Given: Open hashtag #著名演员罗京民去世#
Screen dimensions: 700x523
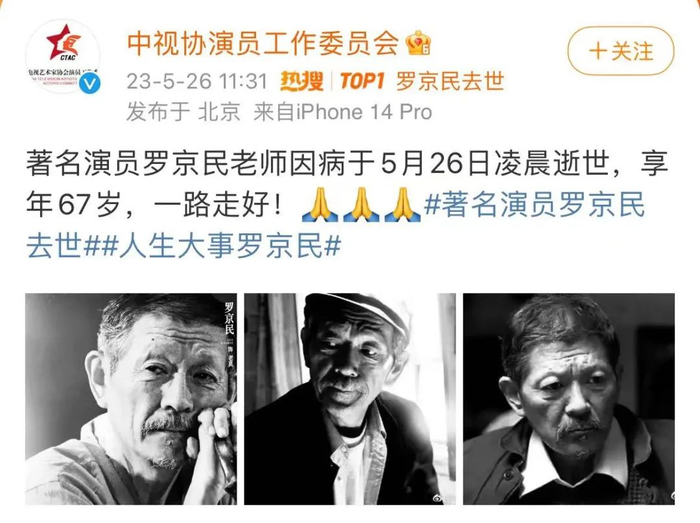Looking at the screenshot, I should (x=336, y=225).
